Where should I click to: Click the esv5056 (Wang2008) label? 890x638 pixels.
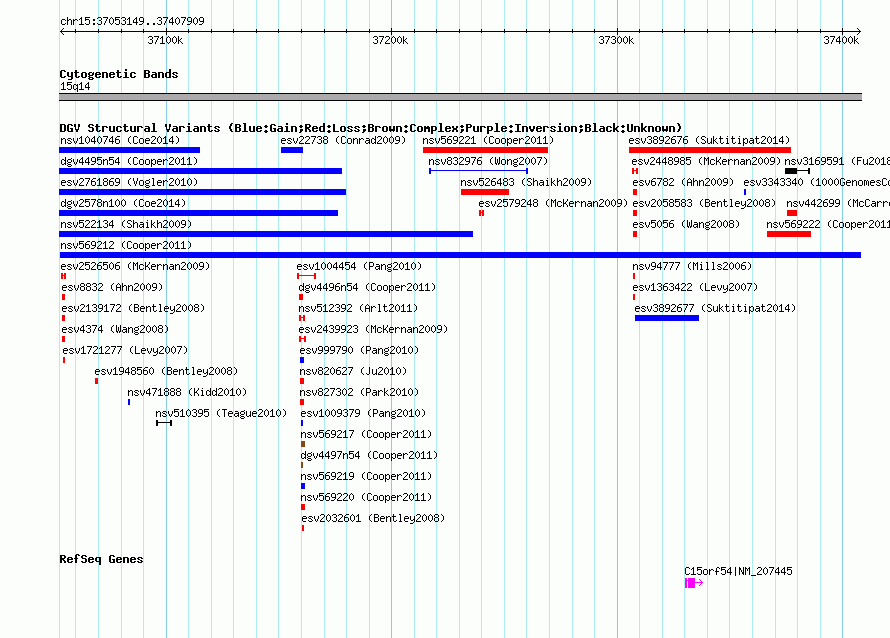tap(686, 224)
